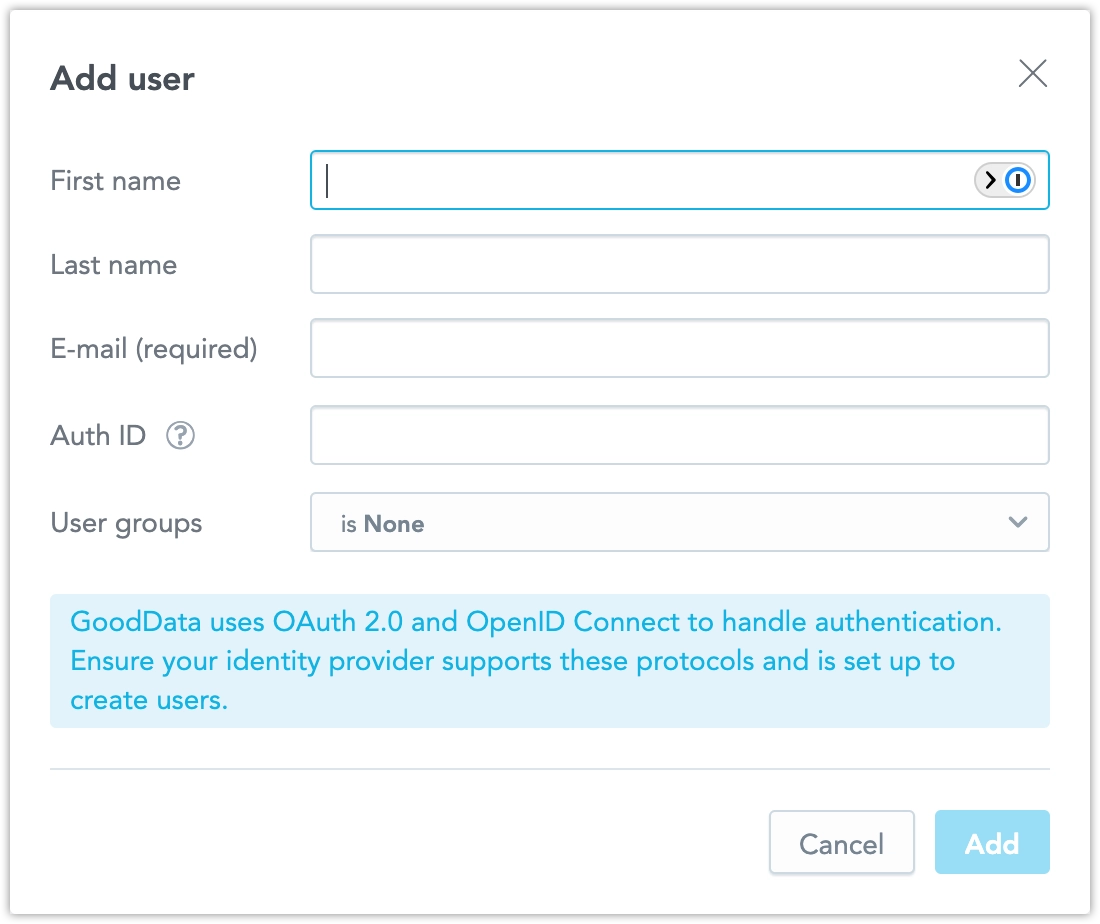
Task: Close the Add user dialog with the X
Action: pos(1032,74)
